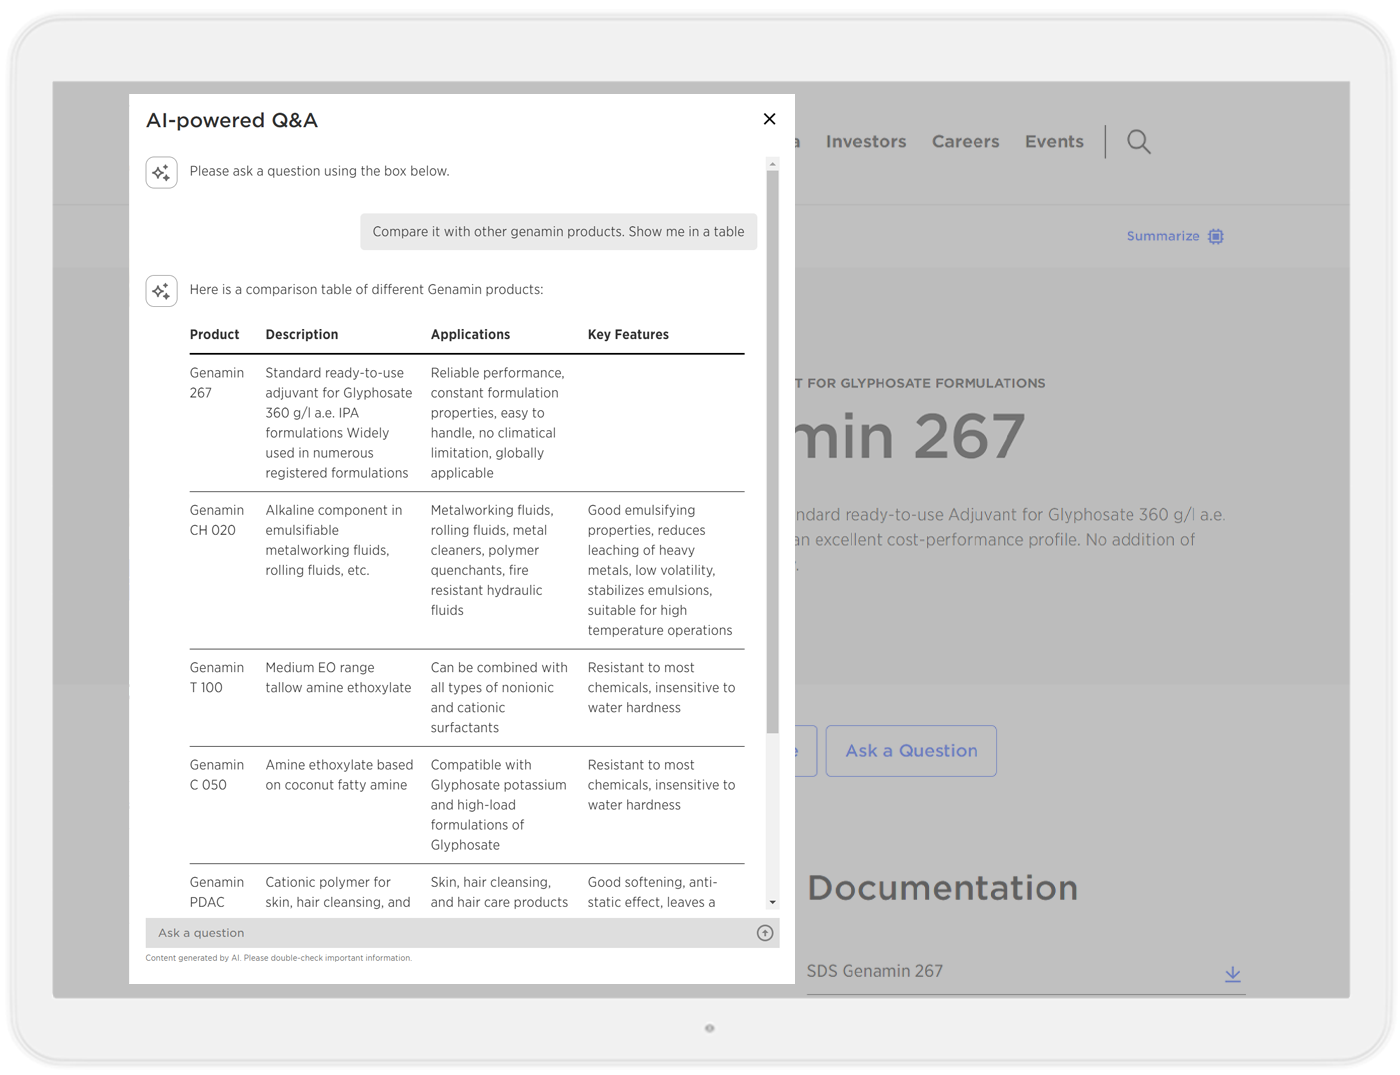
Task: Click the 'Metalworking fluids, rolling fluids, metal cleaners' cell
Action: tap(492, 560)
